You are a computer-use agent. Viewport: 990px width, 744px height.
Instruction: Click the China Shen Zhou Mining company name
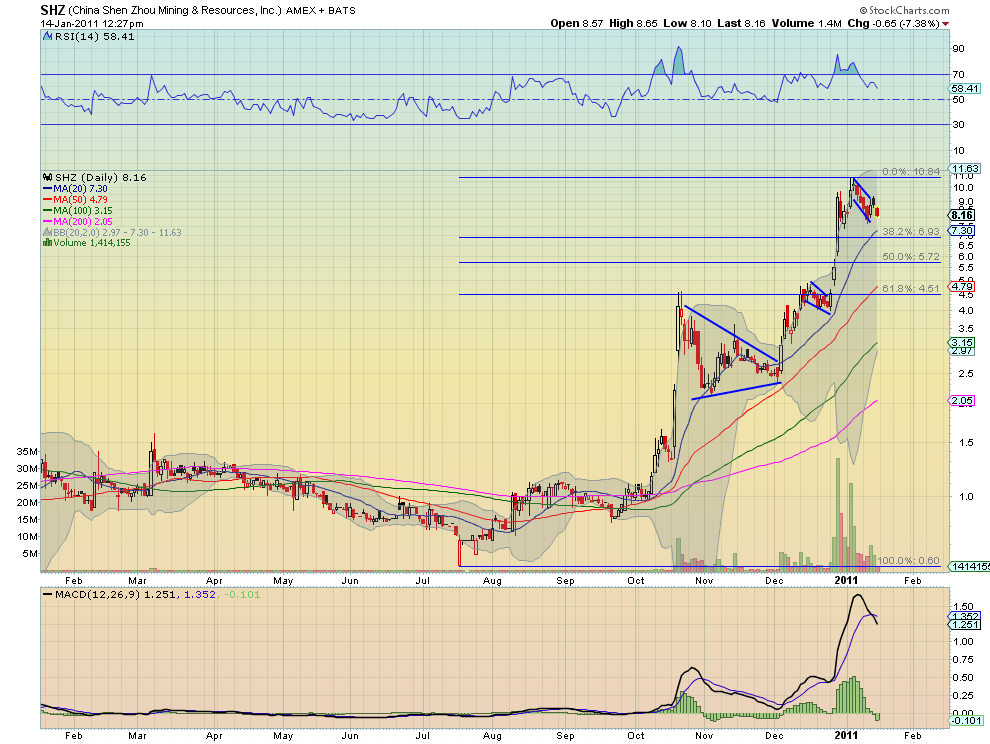click(174, 11)
